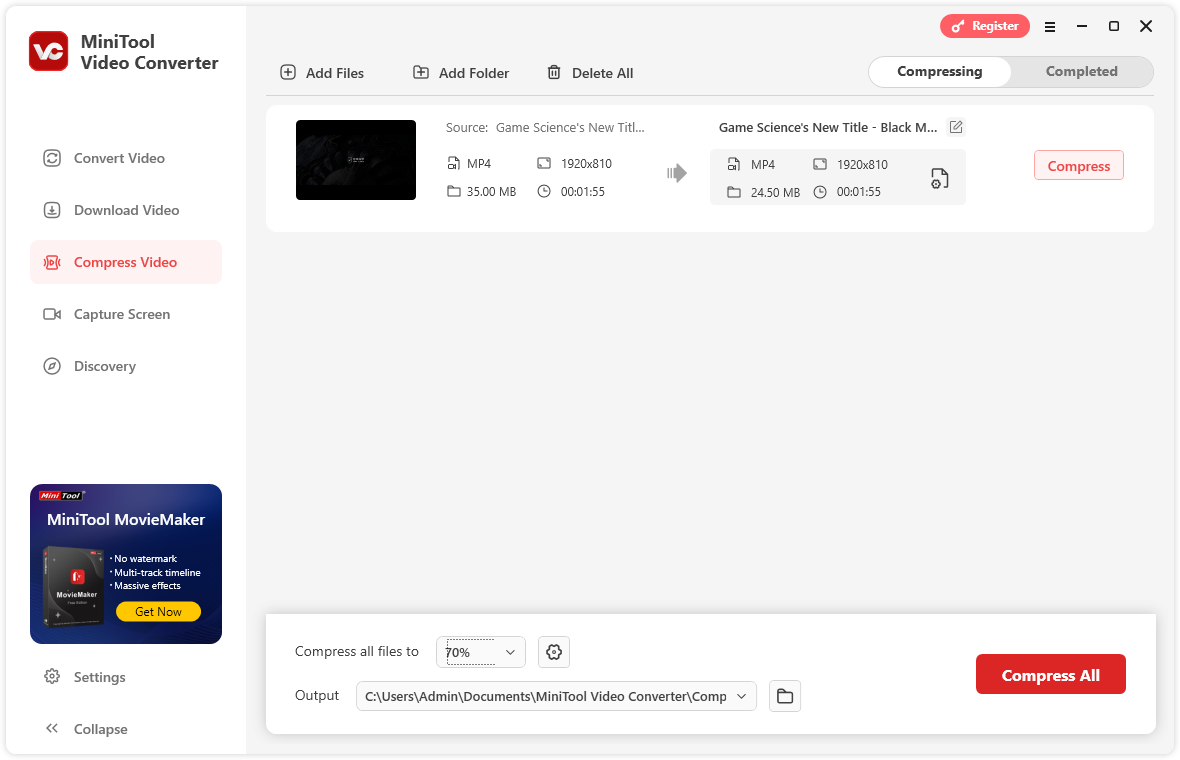Image resolution: width=1180 pixels, height=760 pixels.
Task: Browse output folder with folder icon
Action: coord(785,696)
